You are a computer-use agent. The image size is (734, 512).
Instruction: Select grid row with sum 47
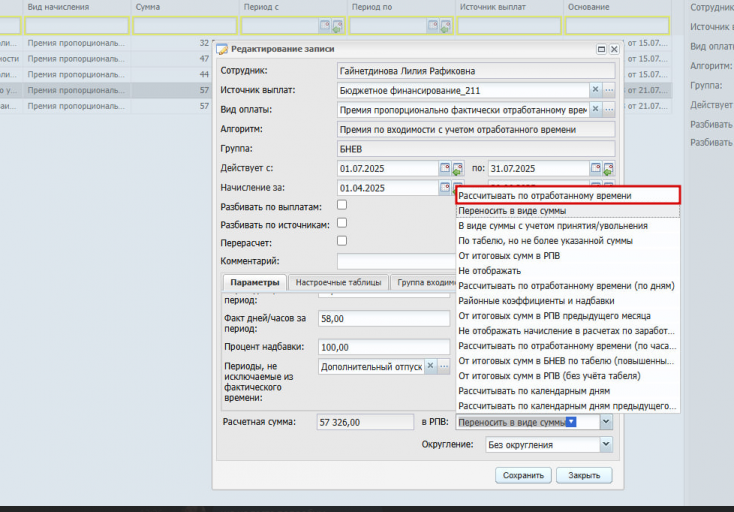(x=105, y=59)
